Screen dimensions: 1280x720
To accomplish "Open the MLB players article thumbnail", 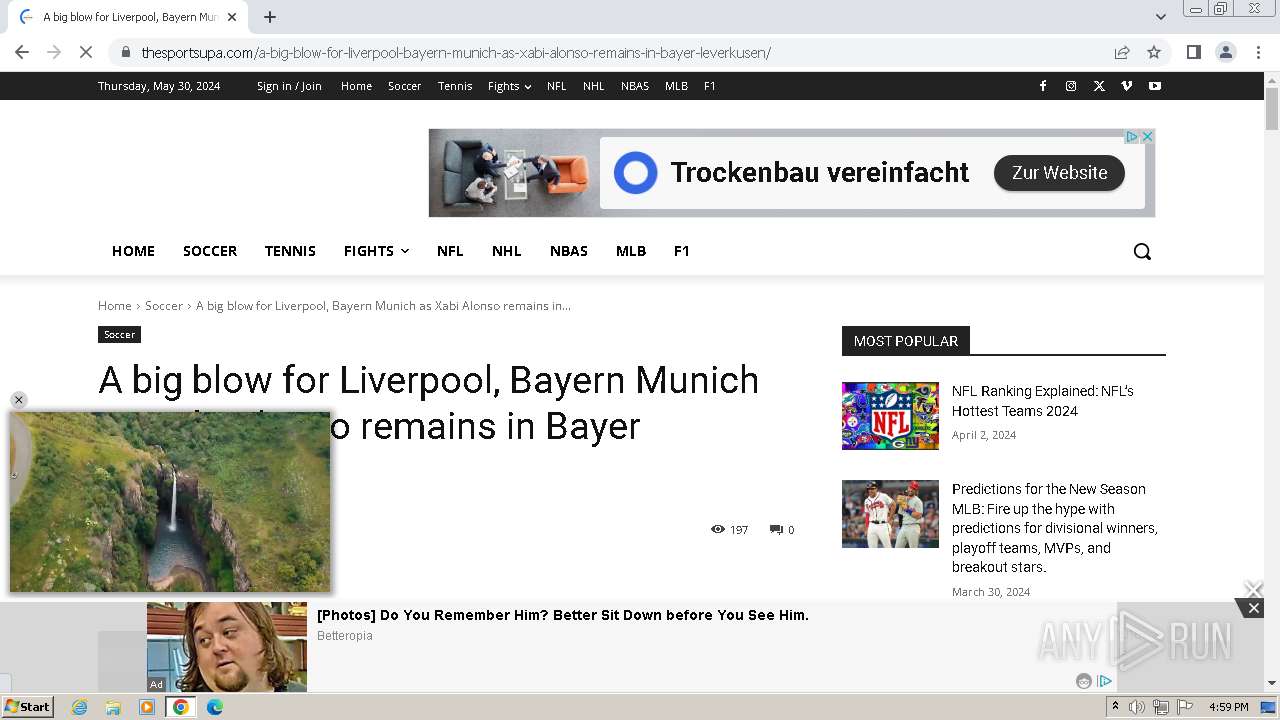I will (890, 514).
